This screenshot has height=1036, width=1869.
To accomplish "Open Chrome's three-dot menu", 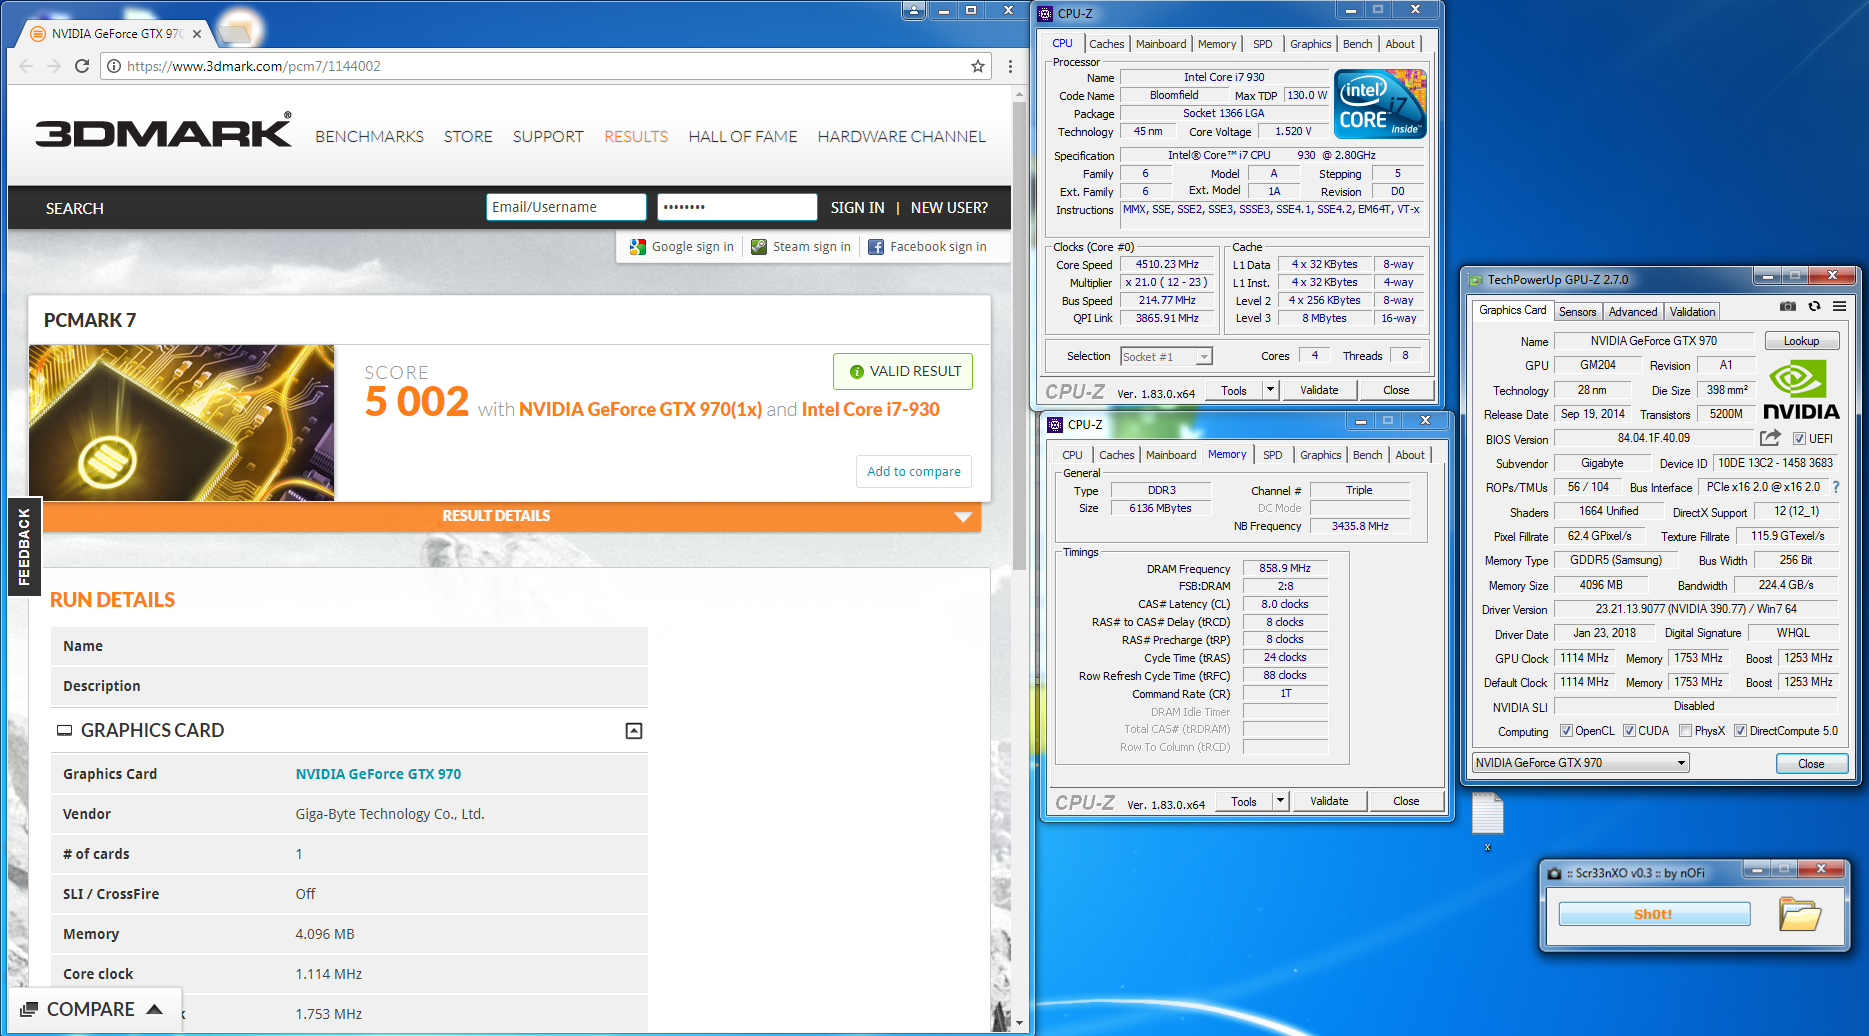I will coord(1010,66).
